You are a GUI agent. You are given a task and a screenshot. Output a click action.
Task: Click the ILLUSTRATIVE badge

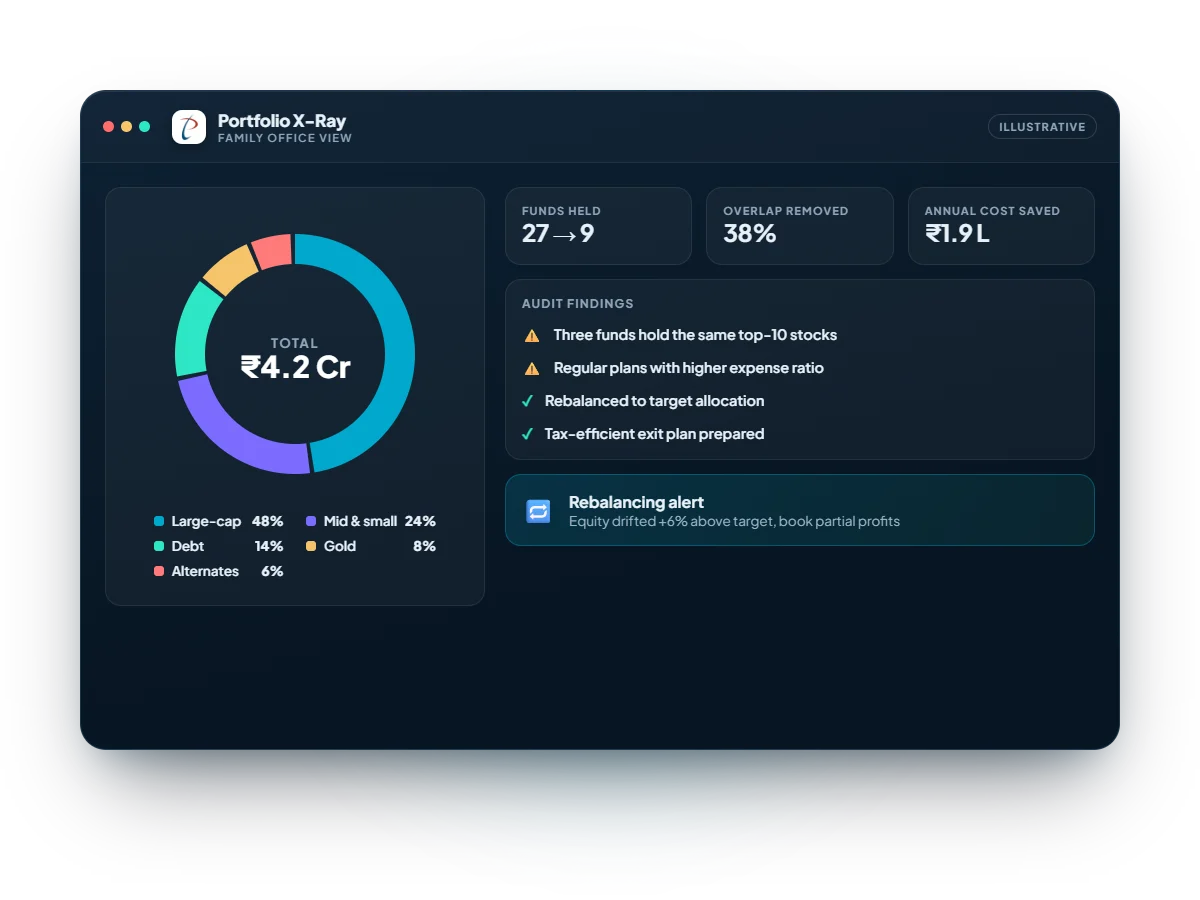point(1042,127)
